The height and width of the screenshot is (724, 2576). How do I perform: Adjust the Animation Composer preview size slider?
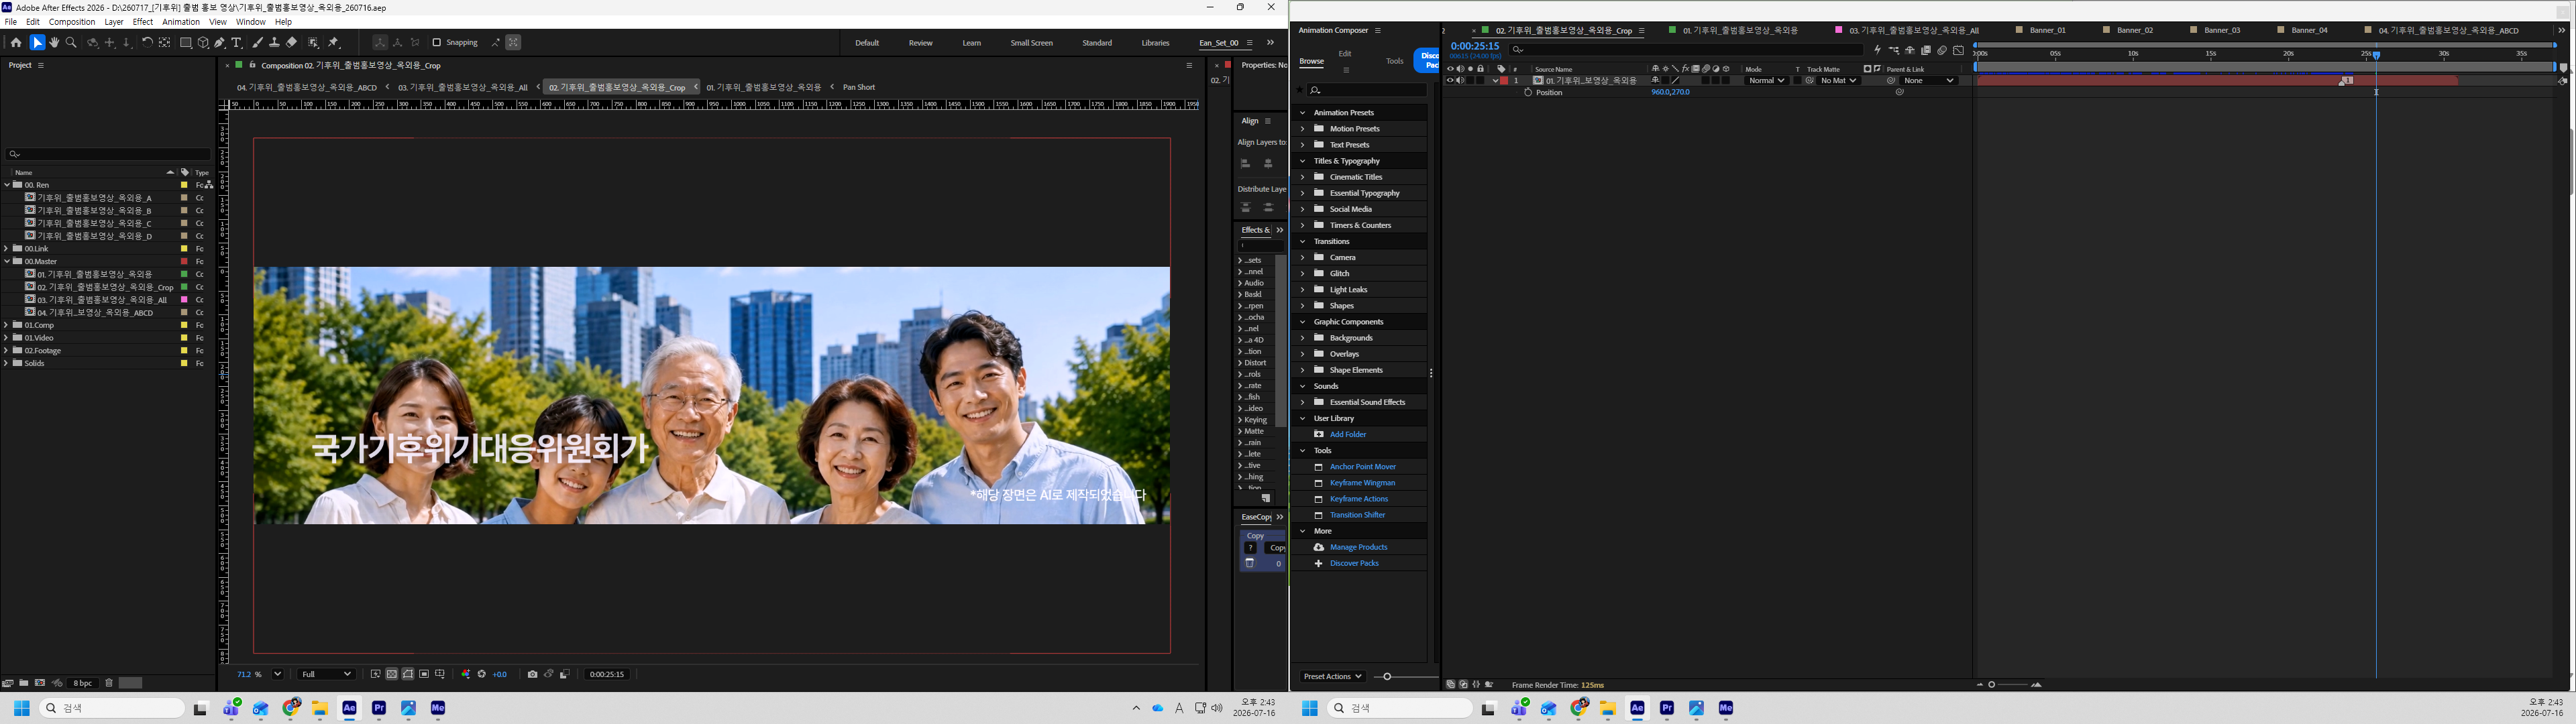(1387, 677)
